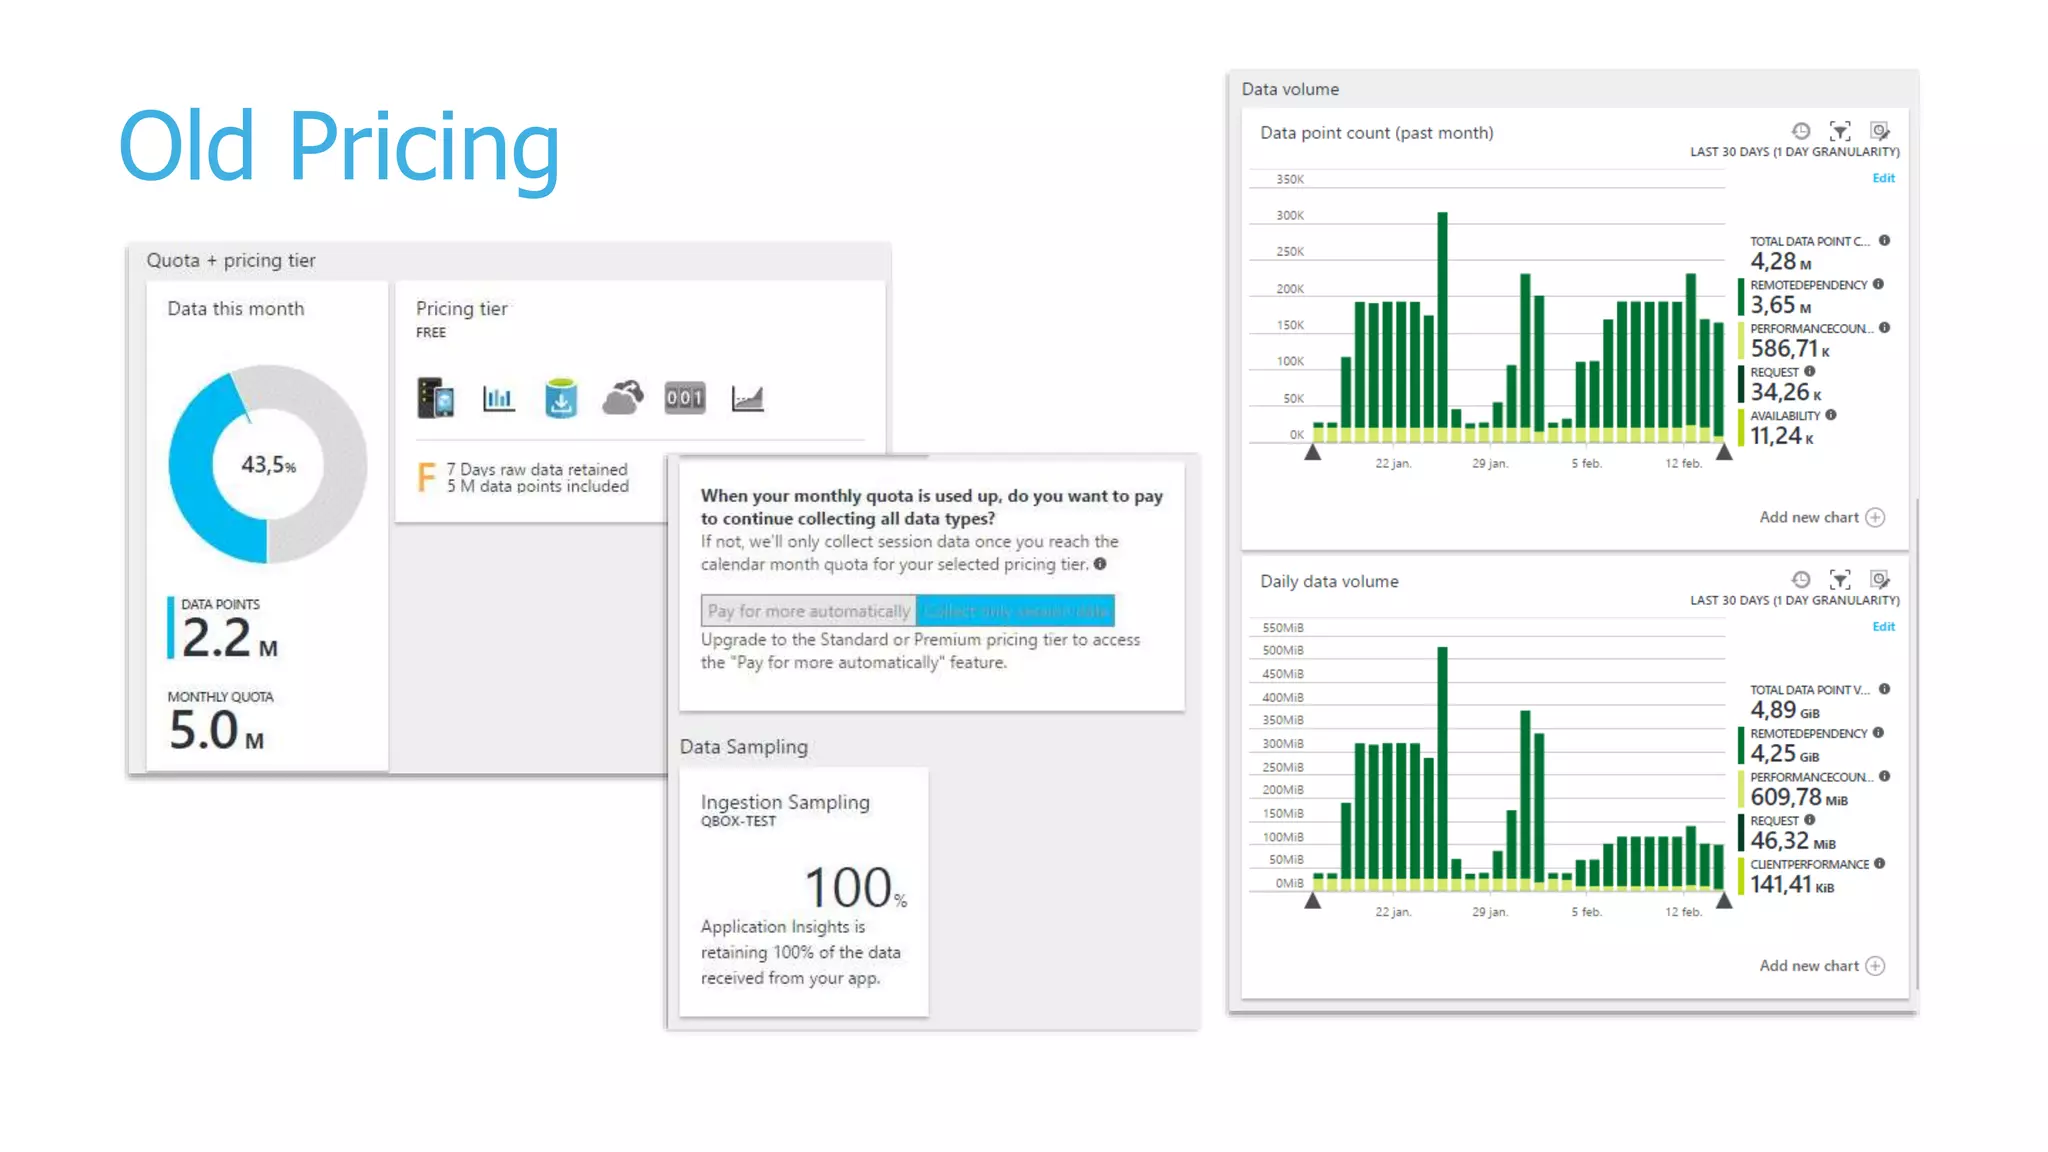Open the Ingestion Sampling 100% tile
This screenshot has width=2048, height=1152.
tap(803, 891)
